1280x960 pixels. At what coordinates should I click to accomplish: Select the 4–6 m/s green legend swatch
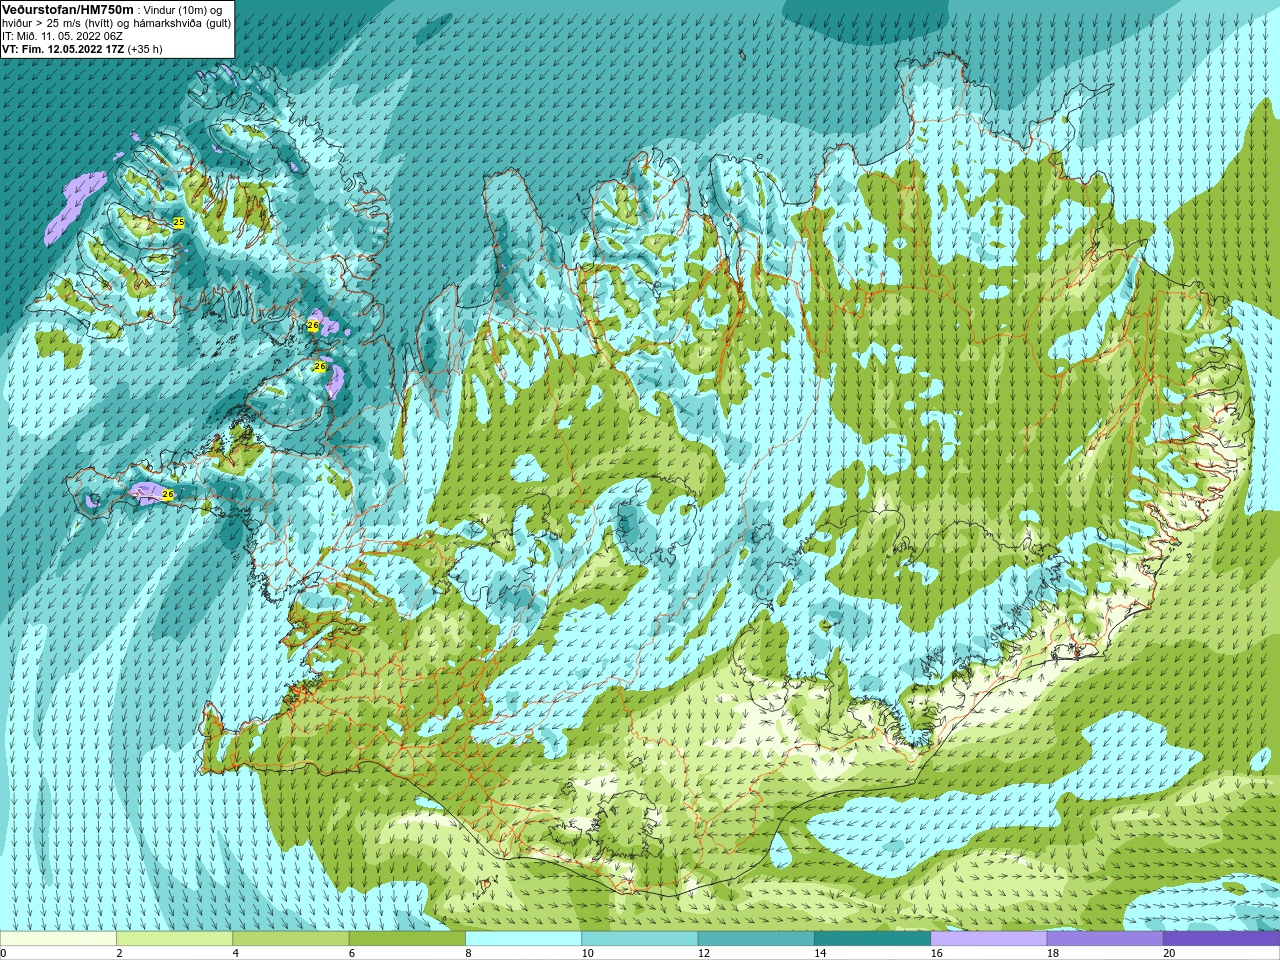pos(290,939)
